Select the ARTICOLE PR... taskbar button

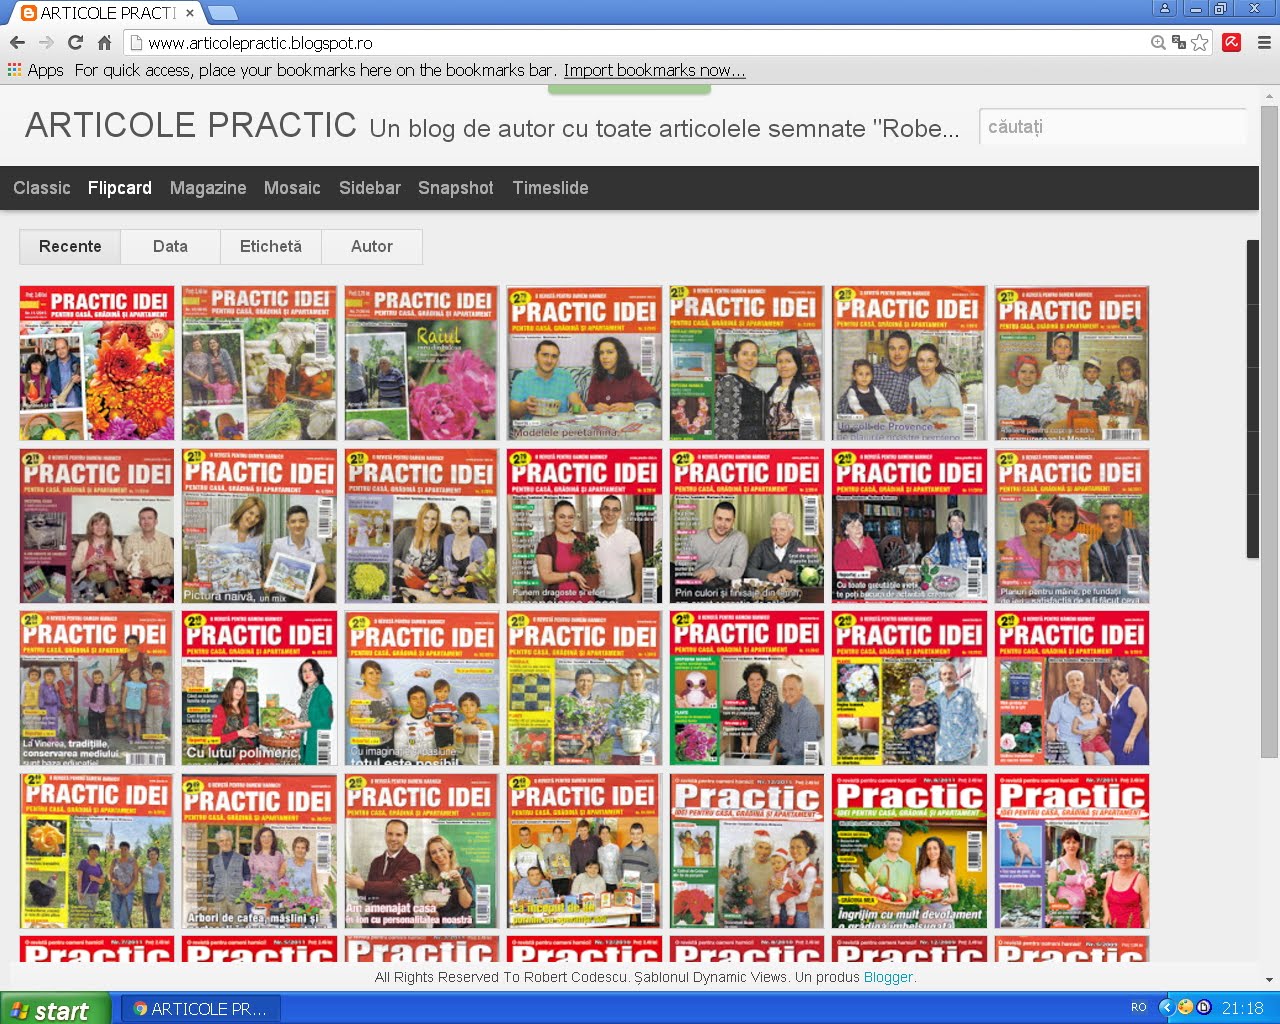(201, 1009)
